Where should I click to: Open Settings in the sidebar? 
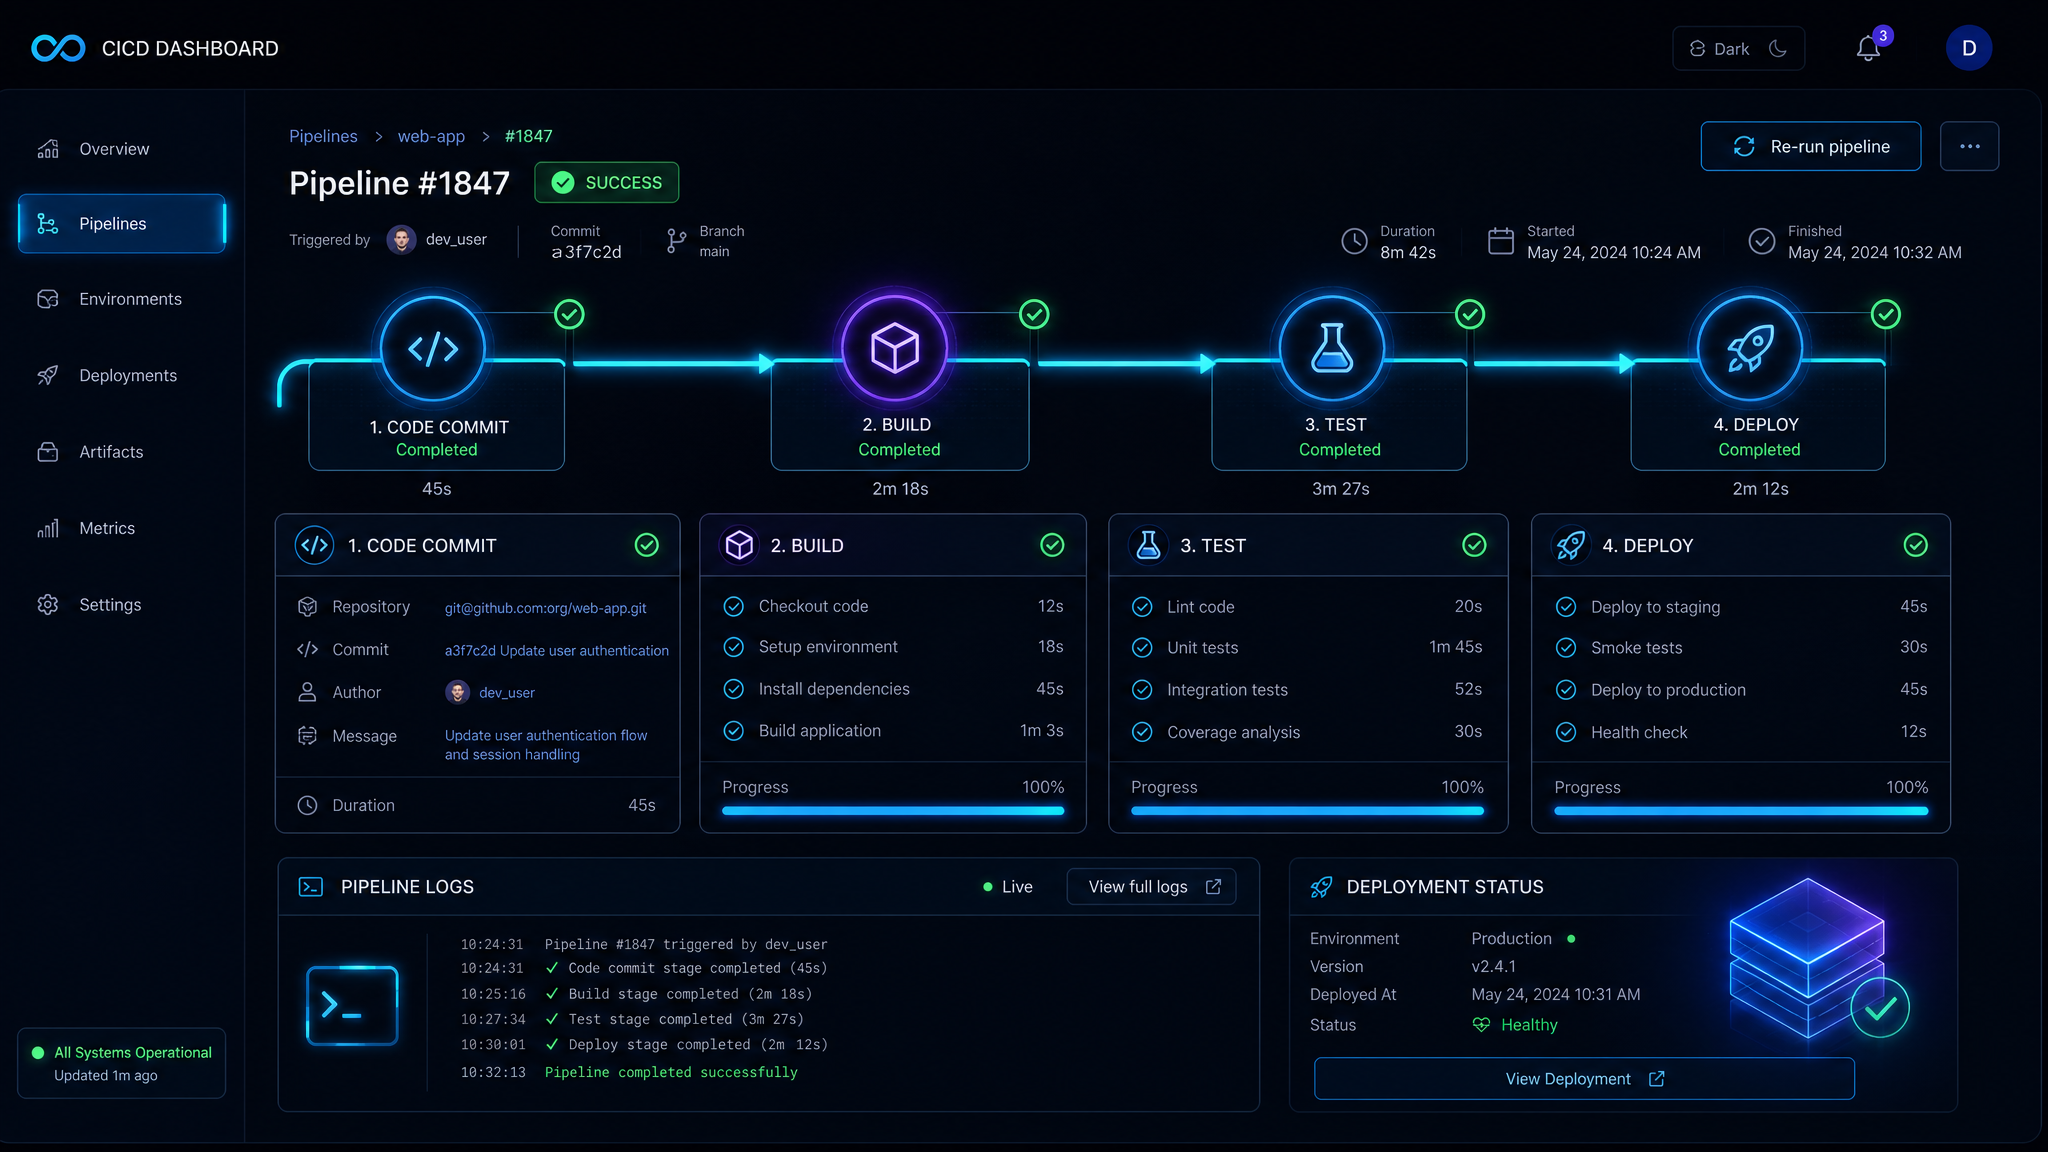[x=121, y=605]
